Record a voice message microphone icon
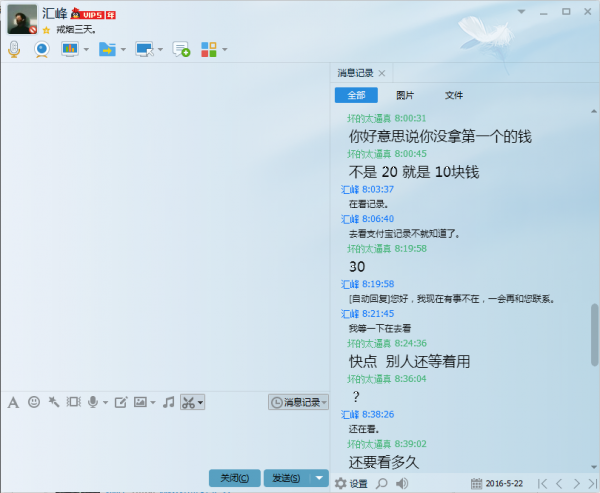 click(93, 402)
